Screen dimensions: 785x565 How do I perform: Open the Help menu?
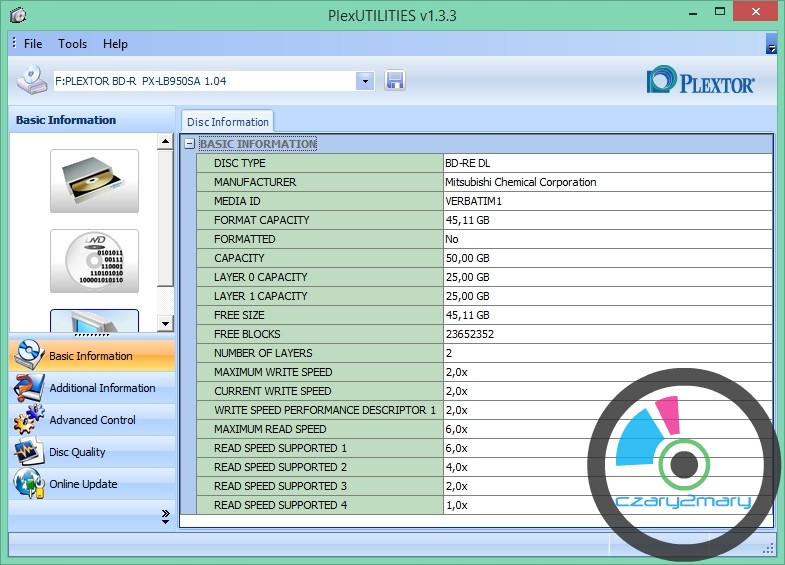click(115, 44)
